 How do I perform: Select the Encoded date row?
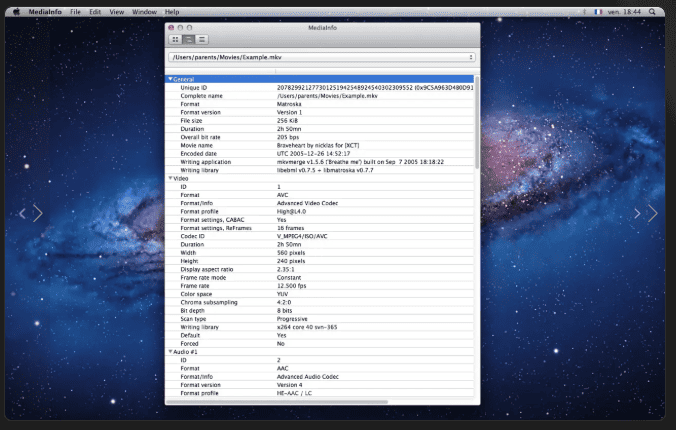[x=319, y=154]
